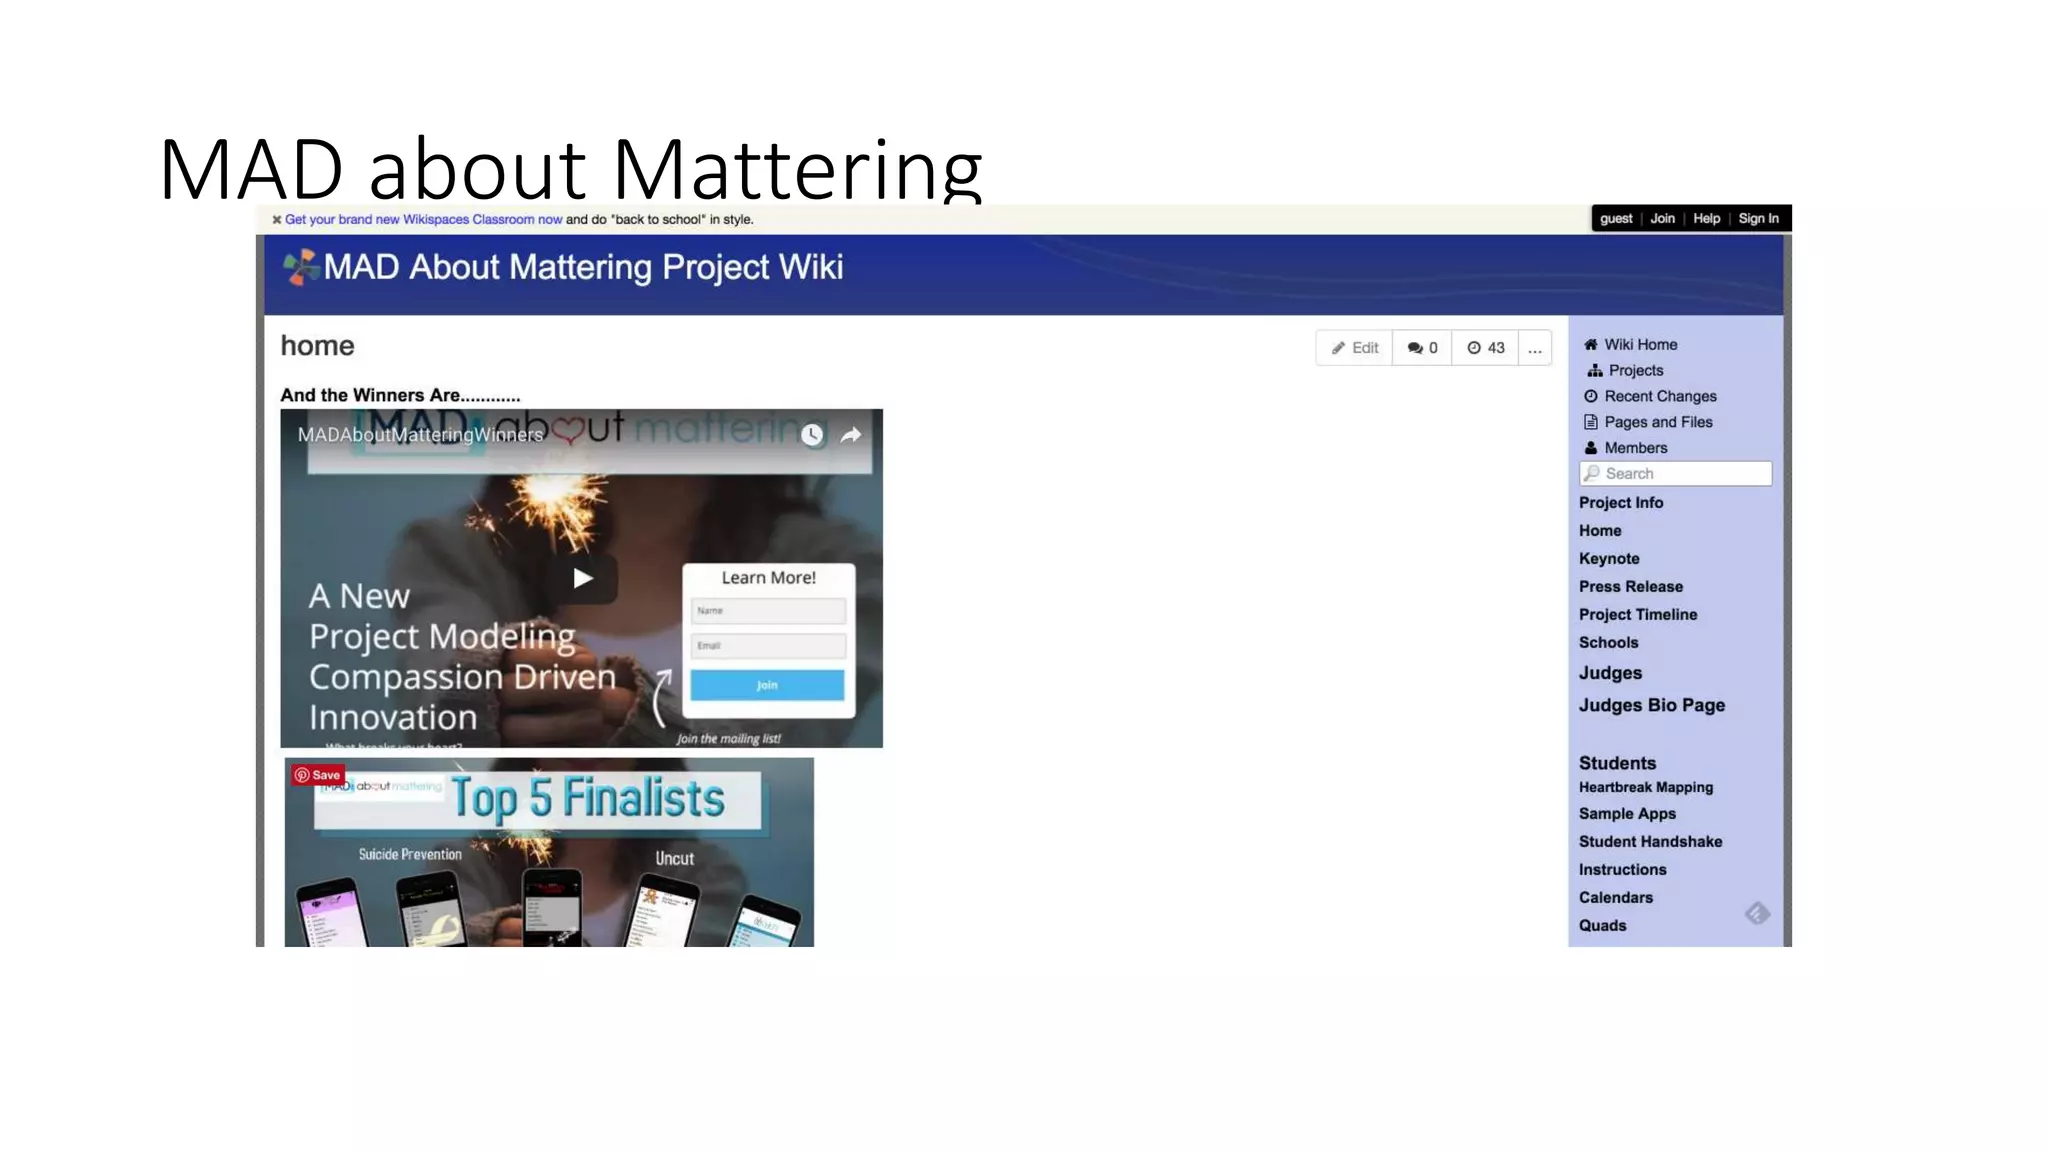Image resolution: width=2048 pixels, height=1152 pixels.
Task: View page revision history count 43
Action: coord(1485,348)
